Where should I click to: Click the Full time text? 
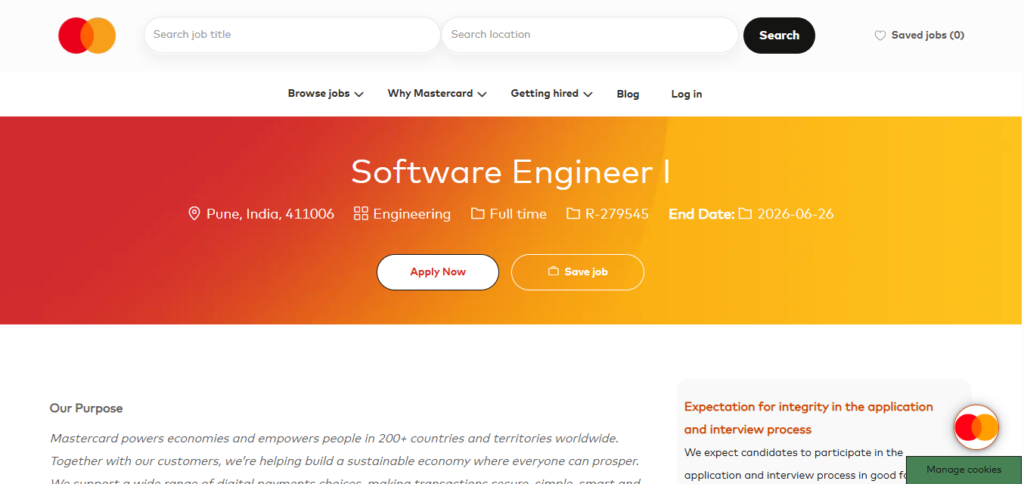click(518, 214)
